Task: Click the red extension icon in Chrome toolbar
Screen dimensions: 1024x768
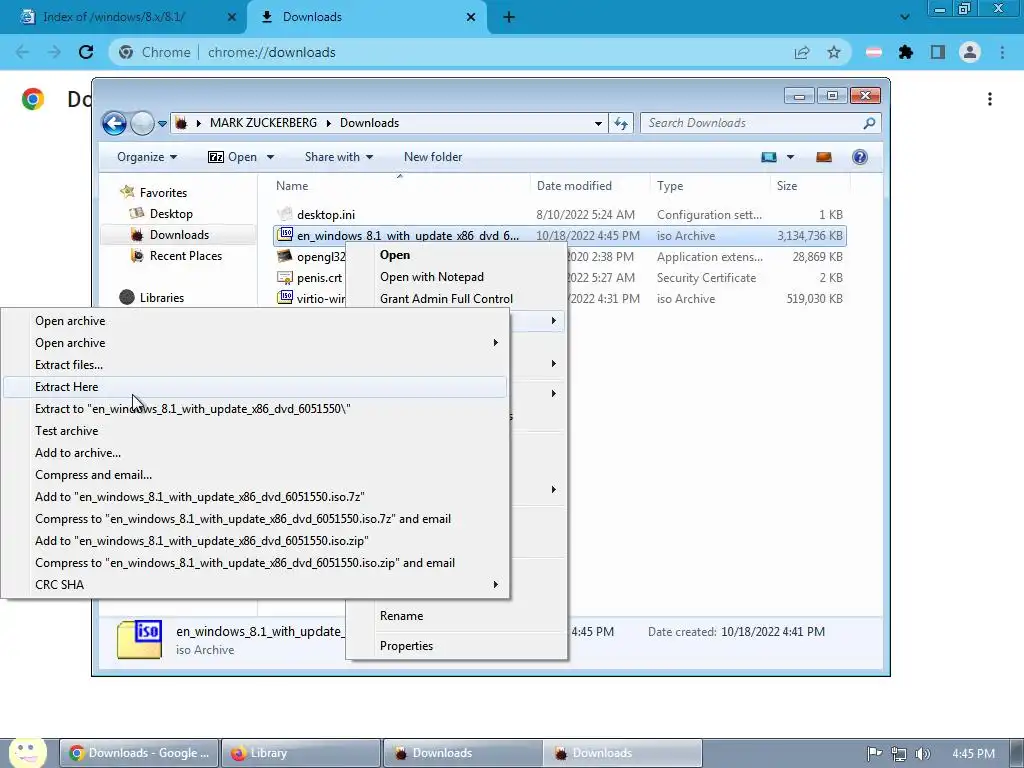Action: (x=874, y=52)
